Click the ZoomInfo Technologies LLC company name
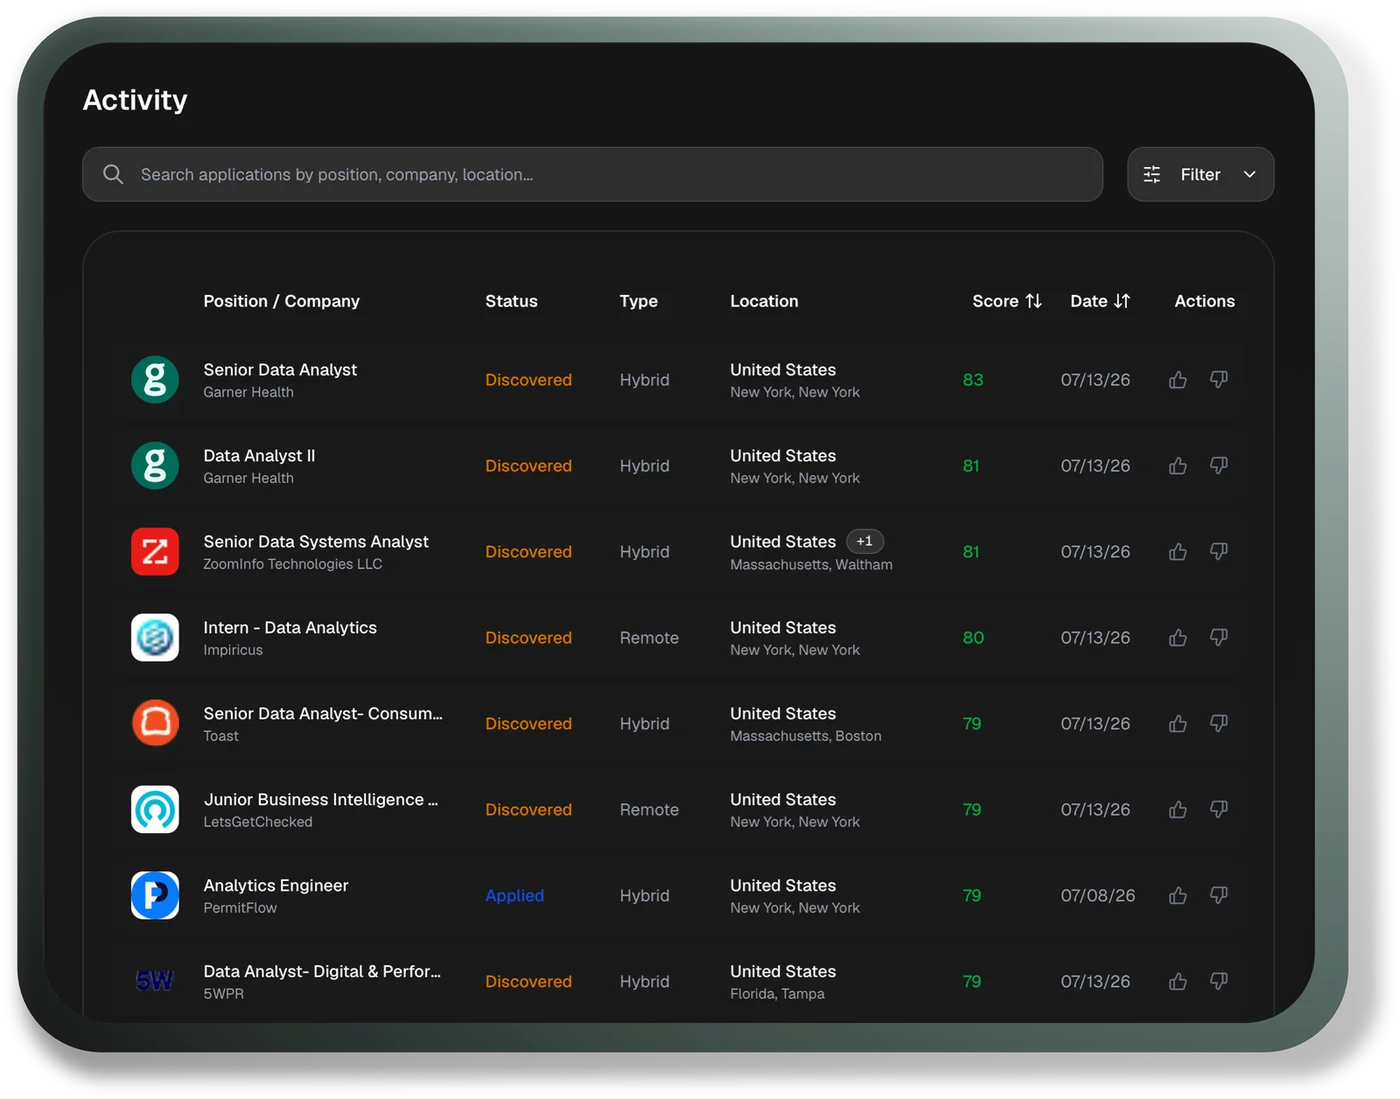The height and width of the screenshot is (1099, 1400). pos(293,565)
